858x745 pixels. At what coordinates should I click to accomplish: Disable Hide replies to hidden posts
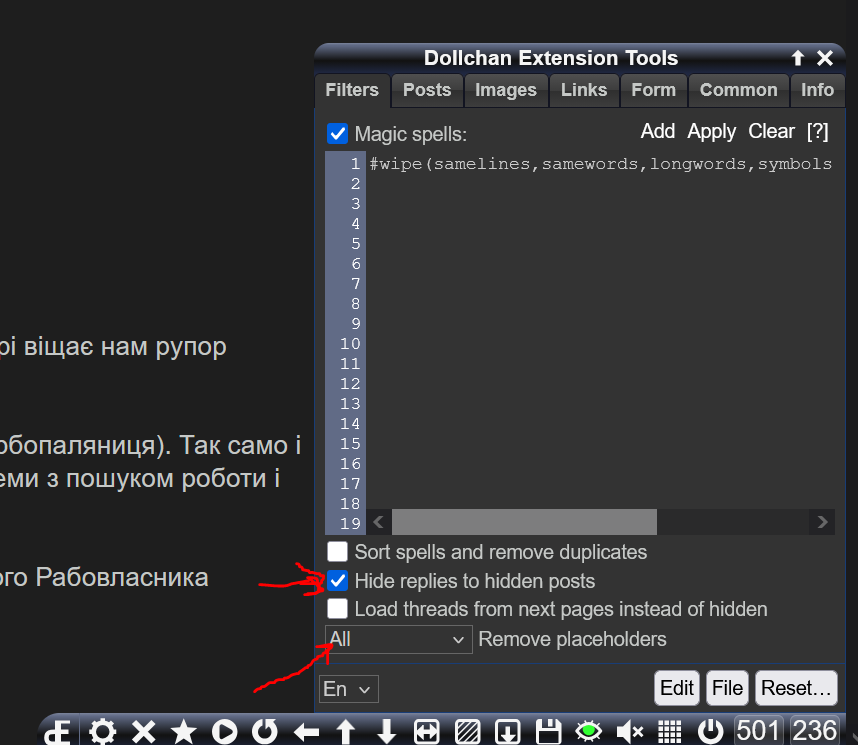pos(338,581)
